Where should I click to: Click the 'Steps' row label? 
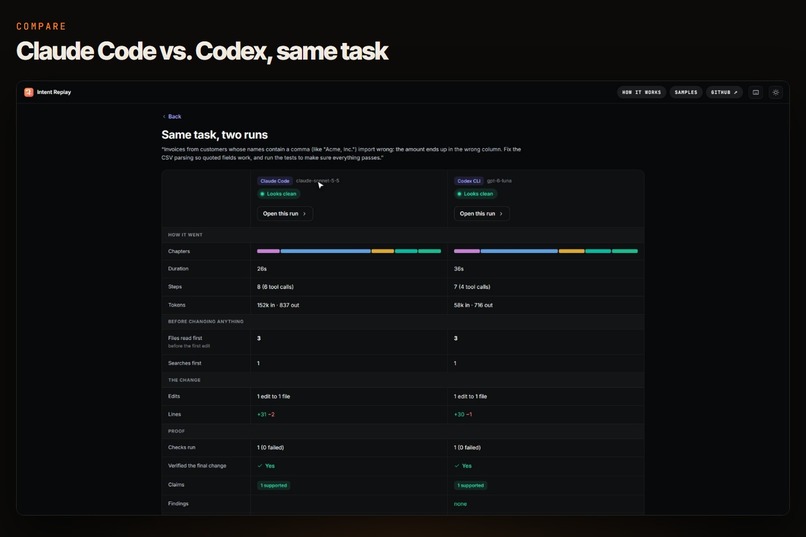(175, 287)
